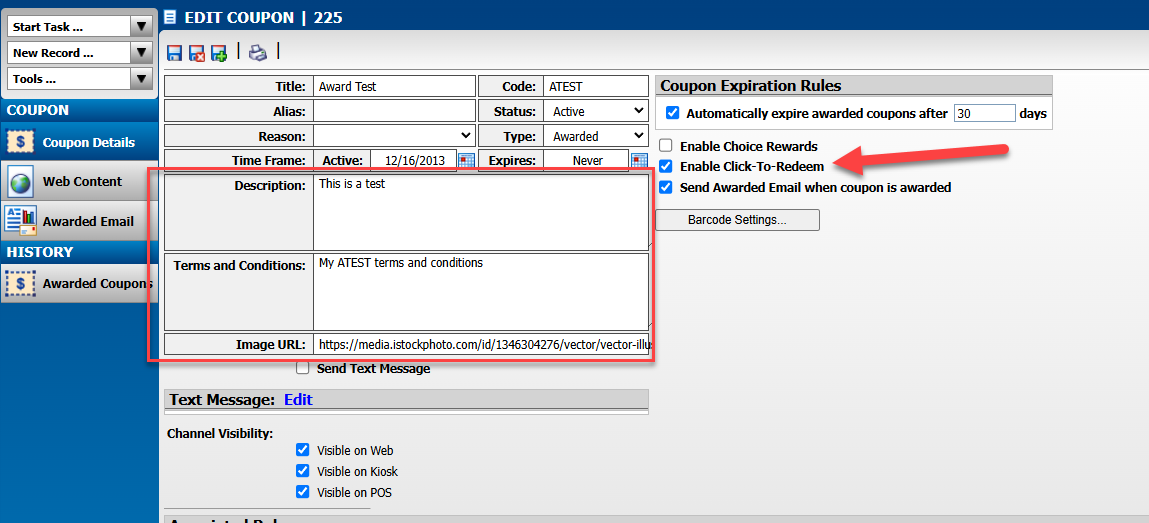Open calendar picker for Active date
Screen dimensions: 1149x523
(466, 160)
